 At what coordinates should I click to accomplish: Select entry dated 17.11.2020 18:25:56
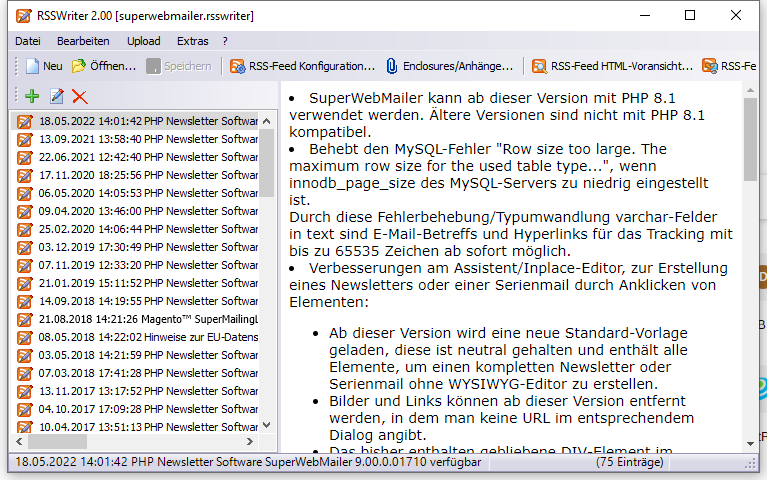(136, 175)
